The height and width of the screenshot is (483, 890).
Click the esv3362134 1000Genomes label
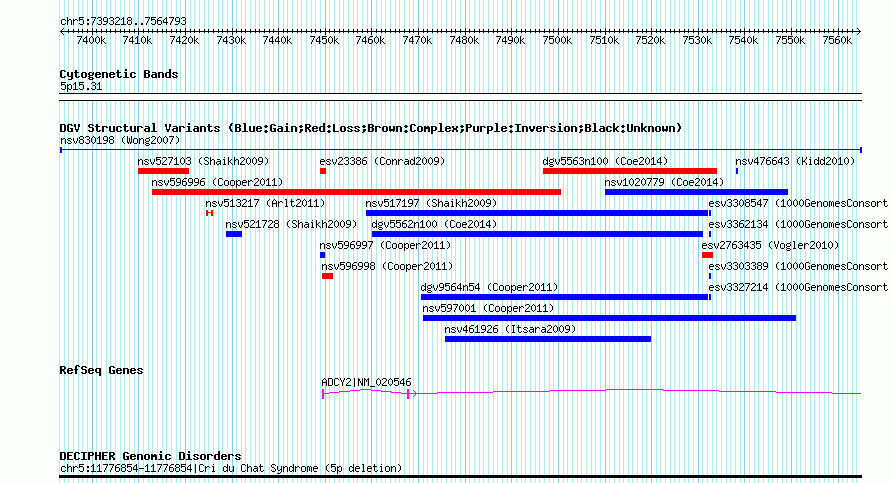click(x=798, y=224)
